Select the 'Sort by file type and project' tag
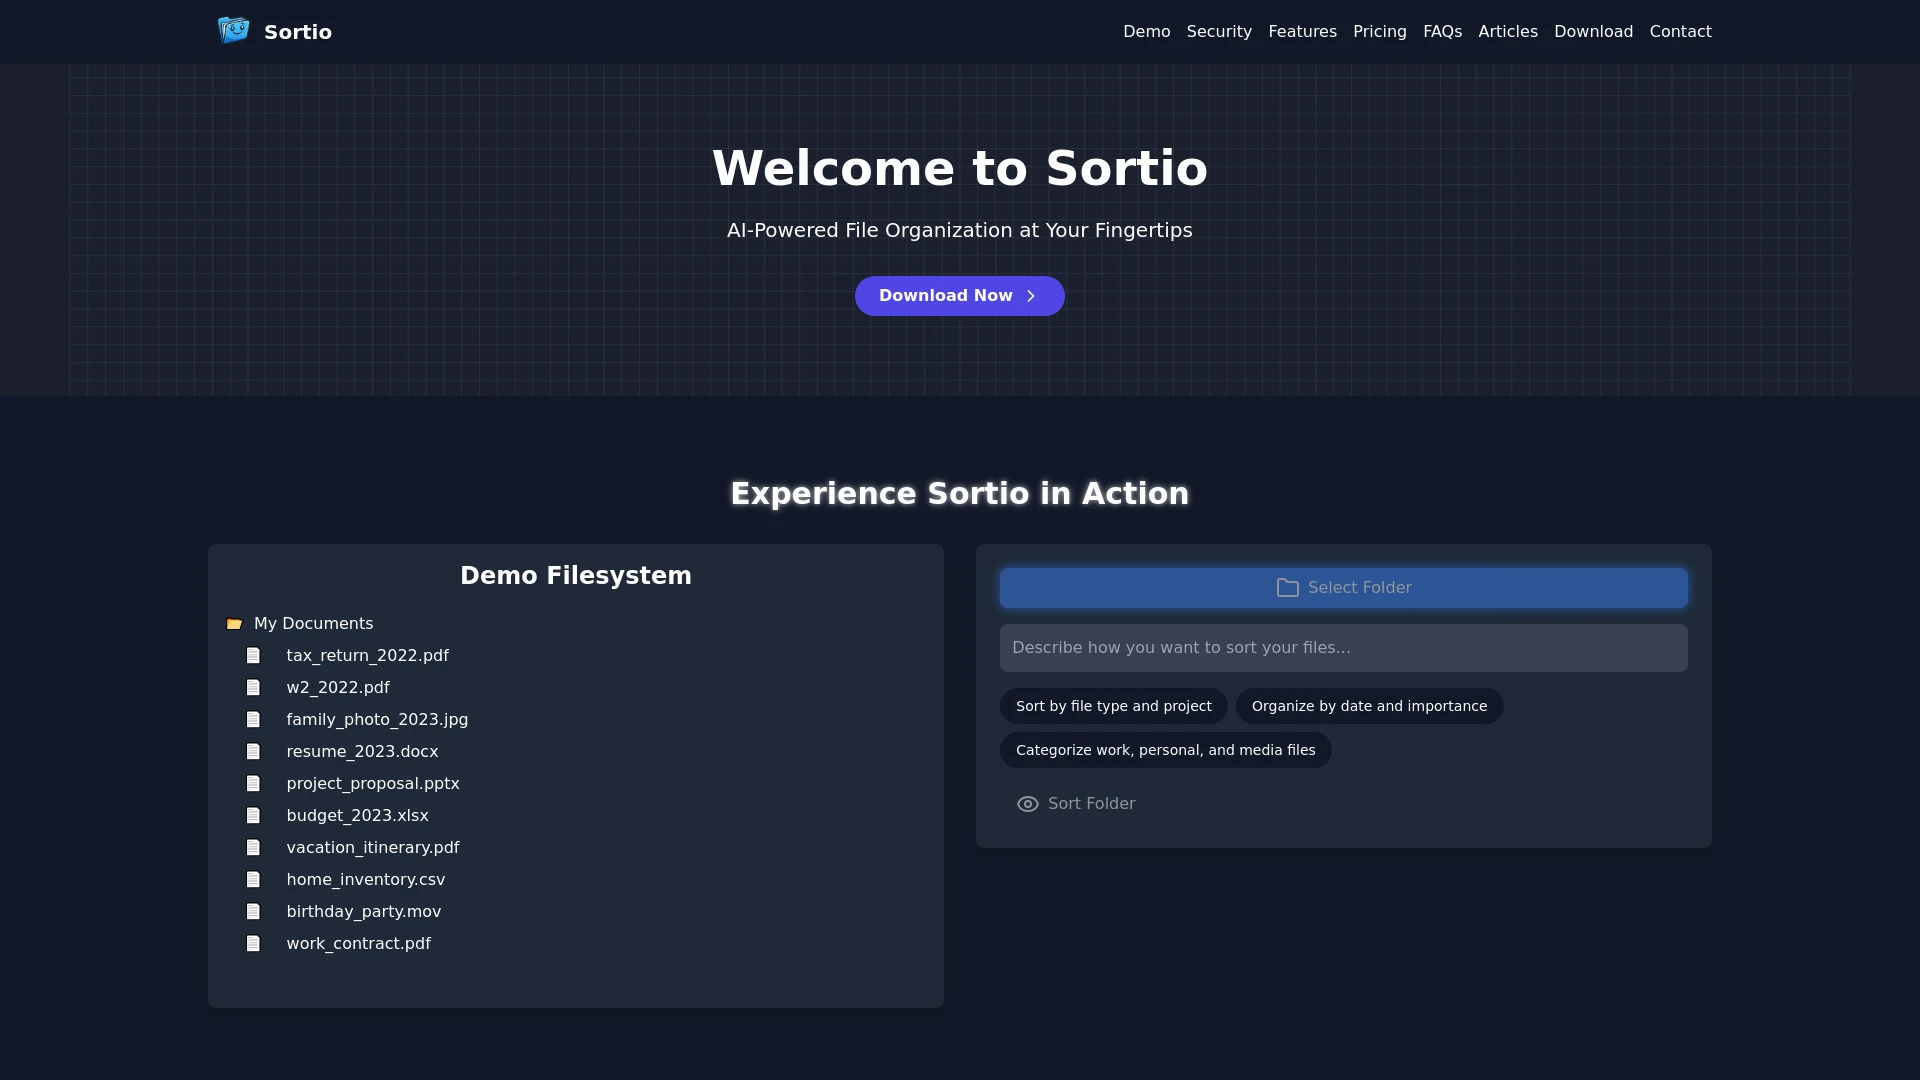This screenshot has height=1080, width=1920. coord(1113,705)
